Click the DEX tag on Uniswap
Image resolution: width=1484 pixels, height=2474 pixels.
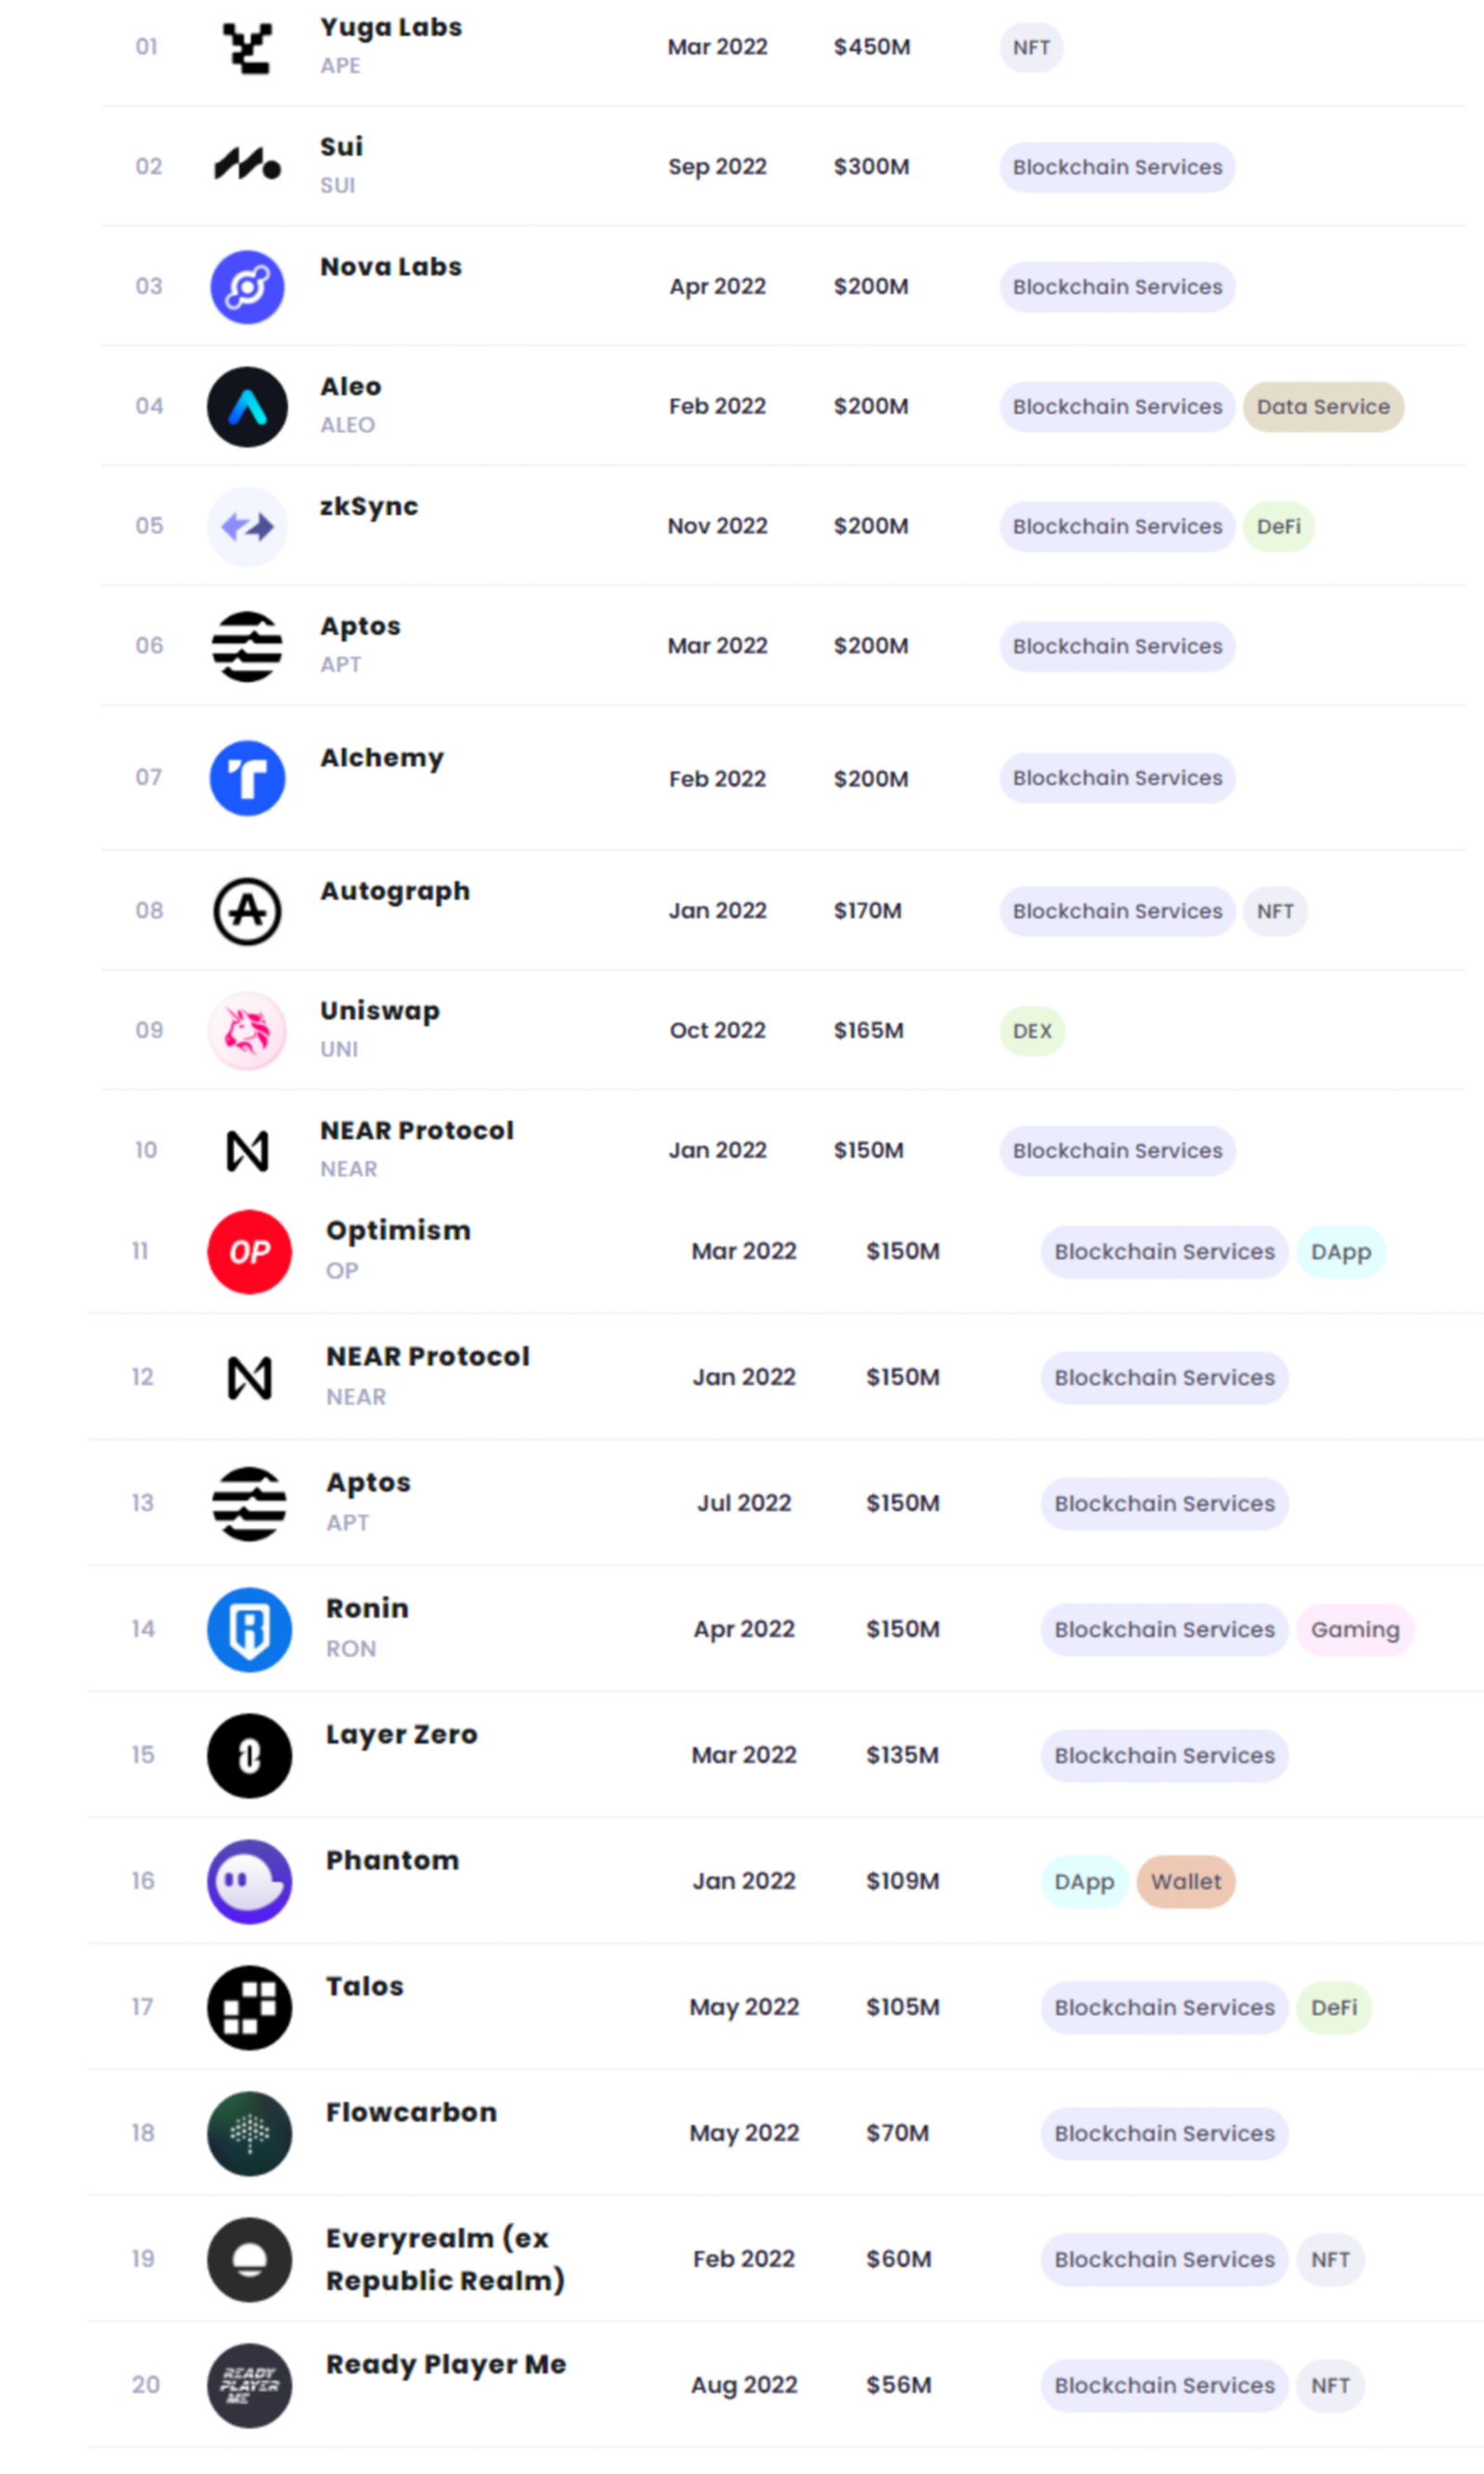click(x=1031, y=1031)
